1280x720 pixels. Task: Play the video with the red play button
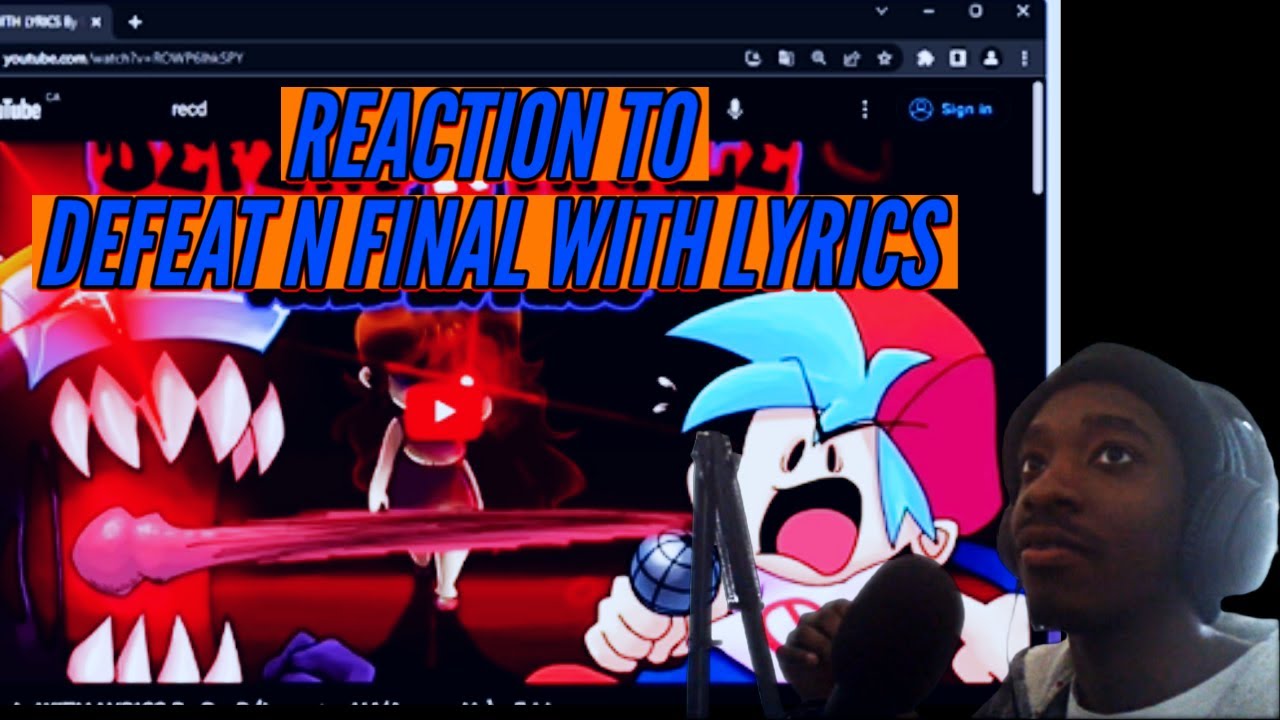coord(444,411)
